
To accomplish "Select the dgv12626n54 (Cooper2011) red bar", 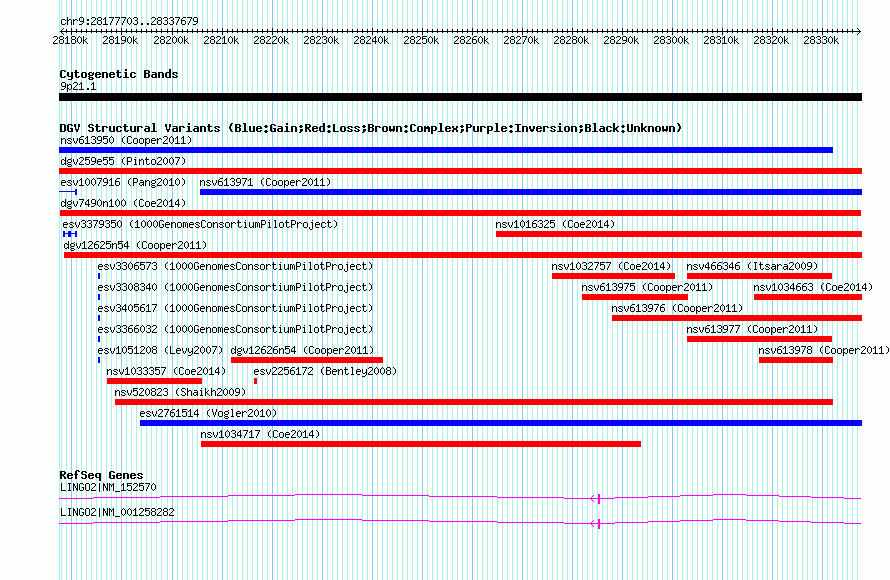I will tap(307, 360).
